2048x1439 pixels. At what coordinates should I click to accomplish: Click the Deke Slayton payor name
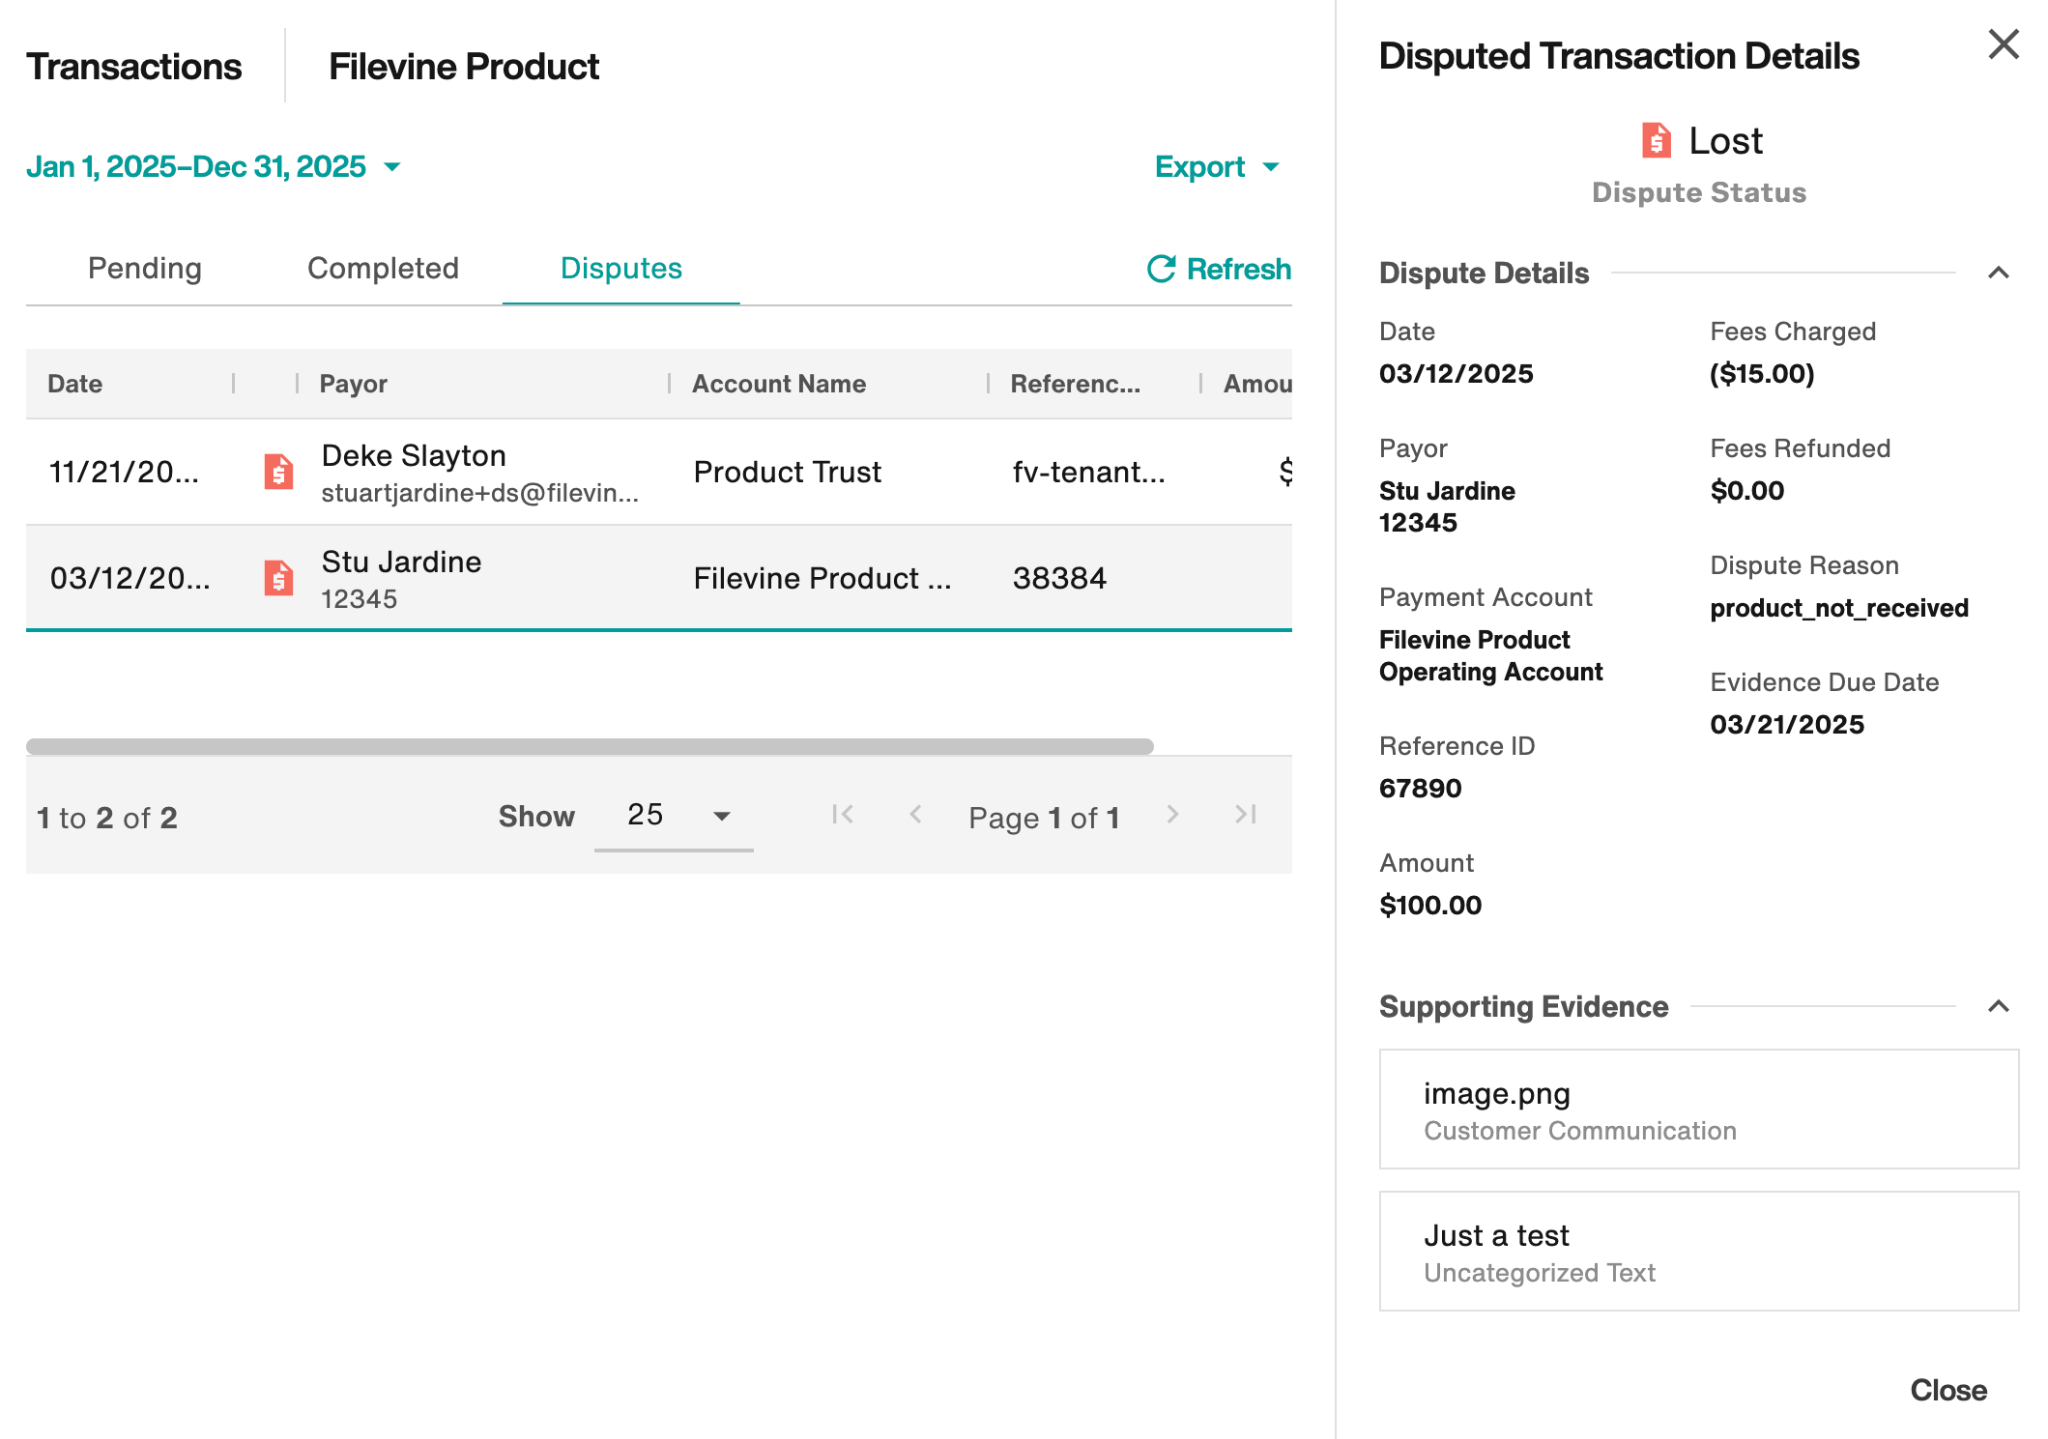point(413,455)
